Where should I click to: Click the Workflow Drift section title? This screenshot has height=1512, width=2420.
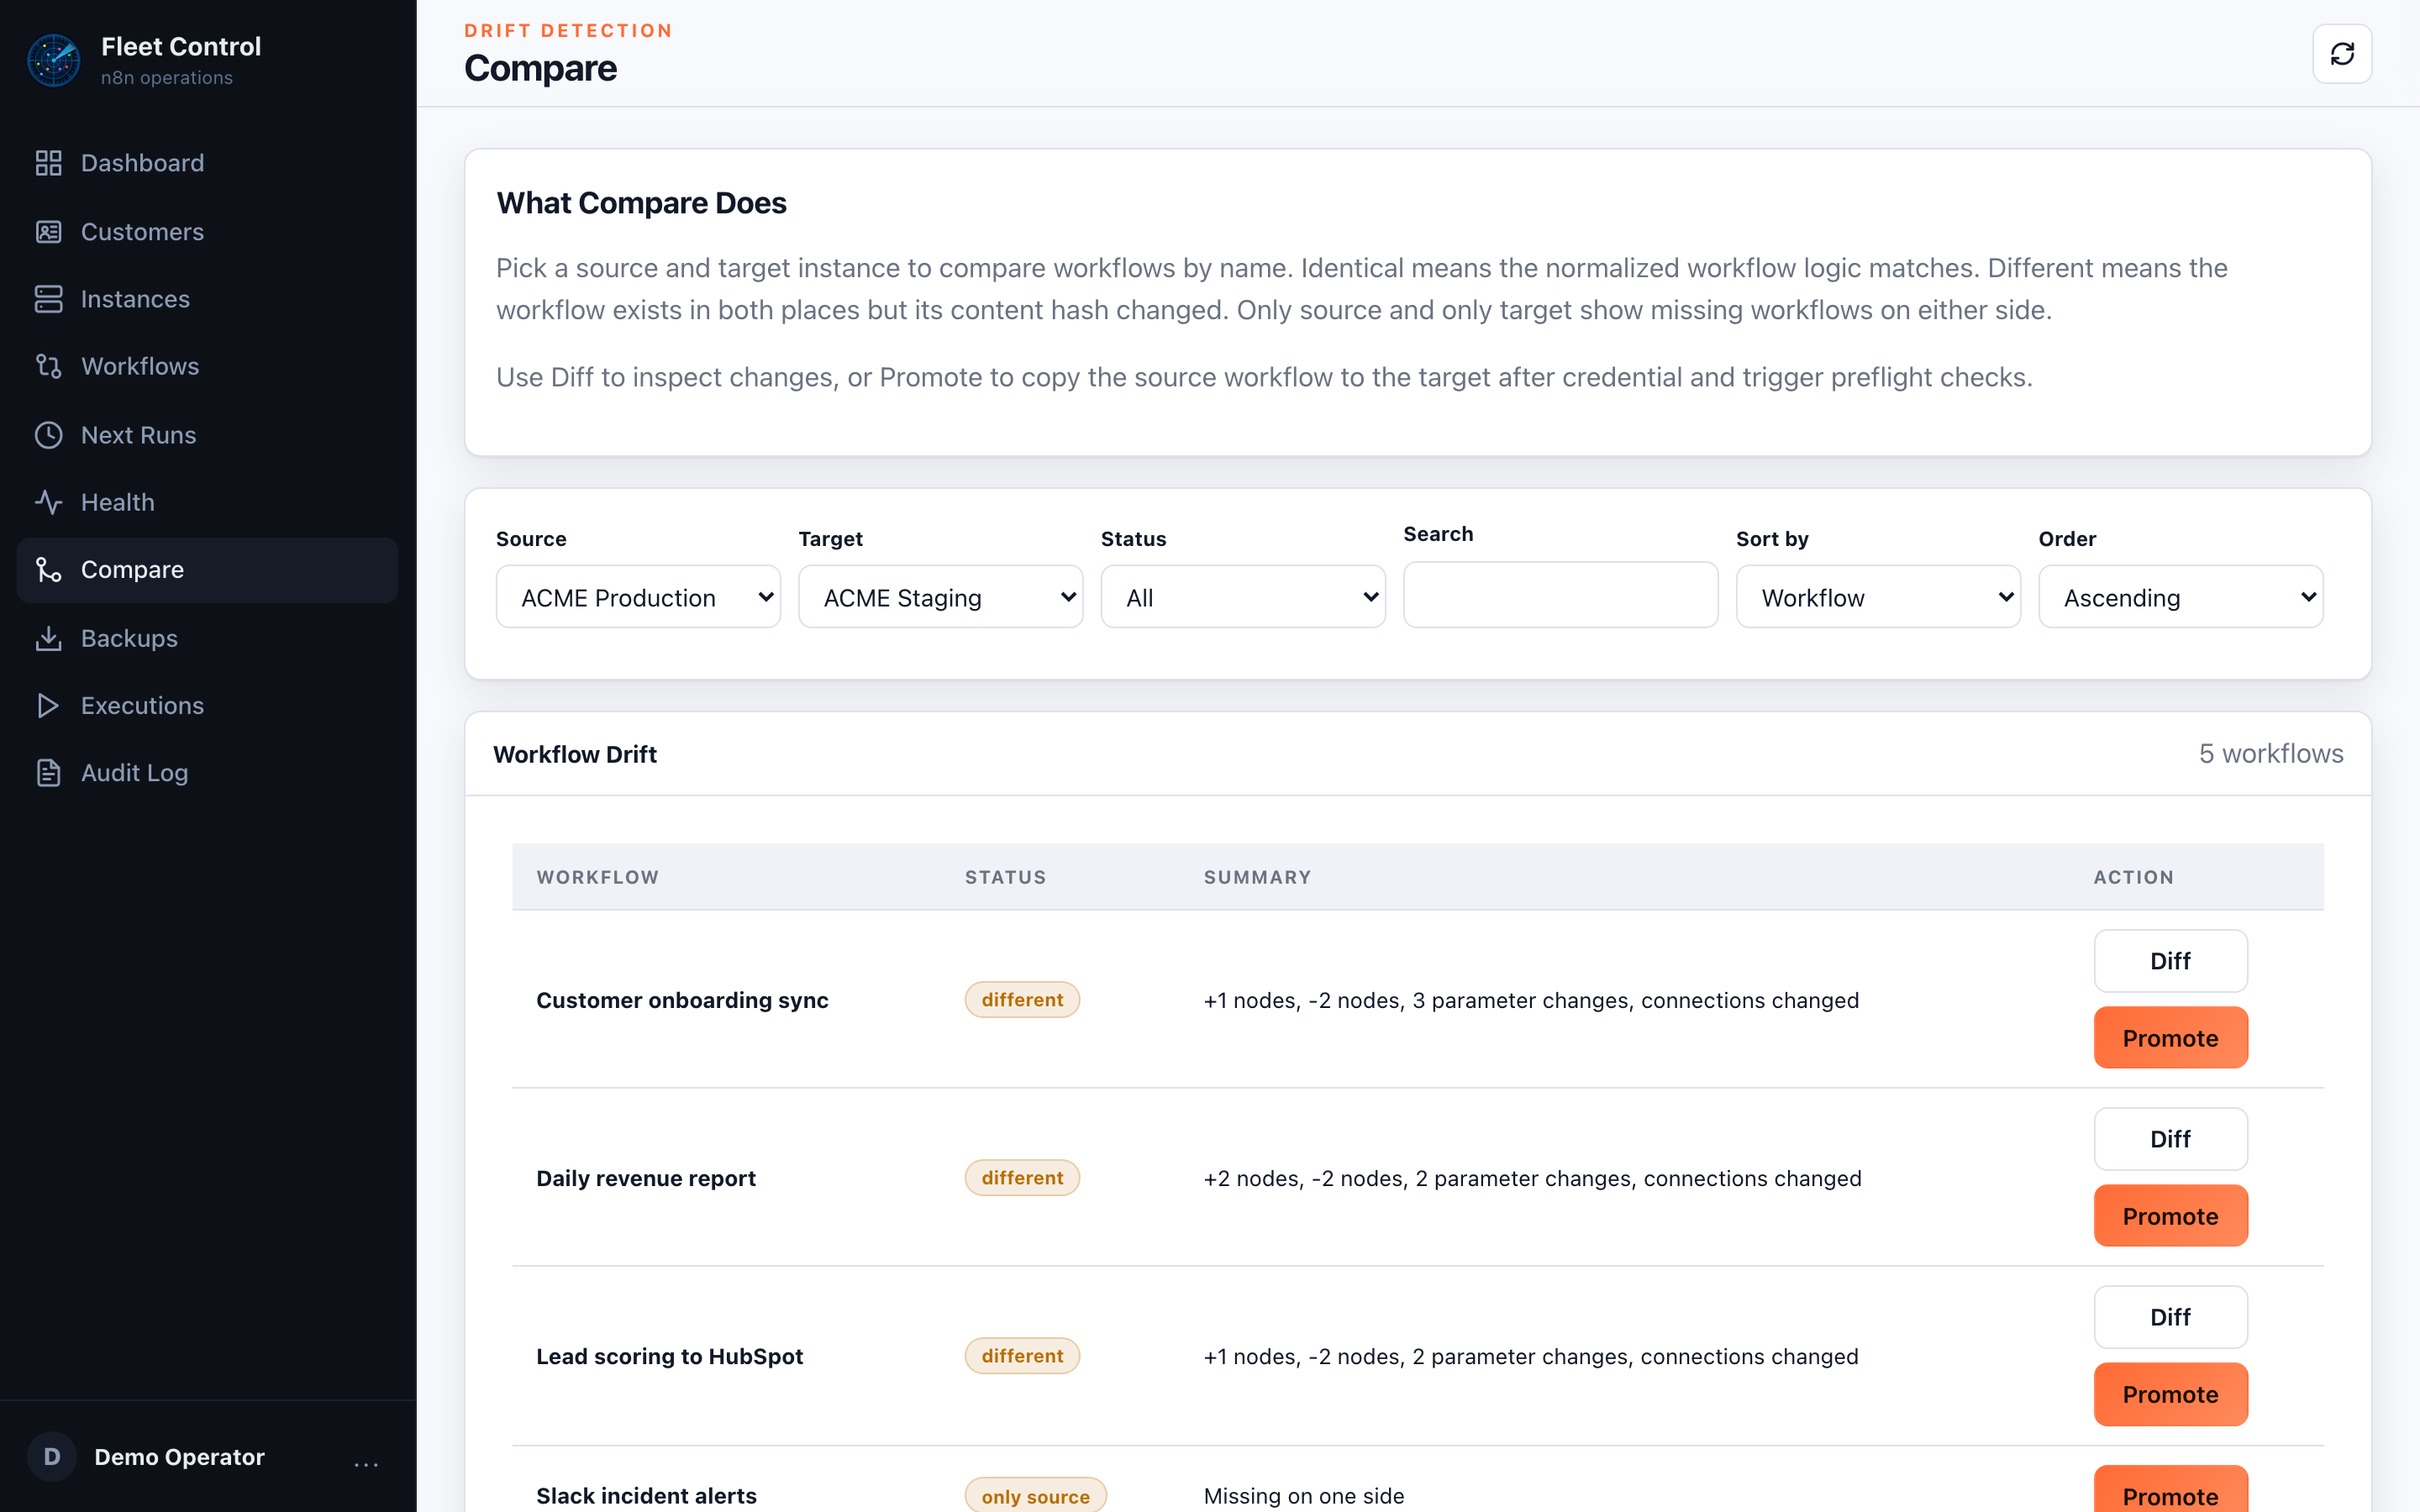pyautogui.click(x=574, y=754)
